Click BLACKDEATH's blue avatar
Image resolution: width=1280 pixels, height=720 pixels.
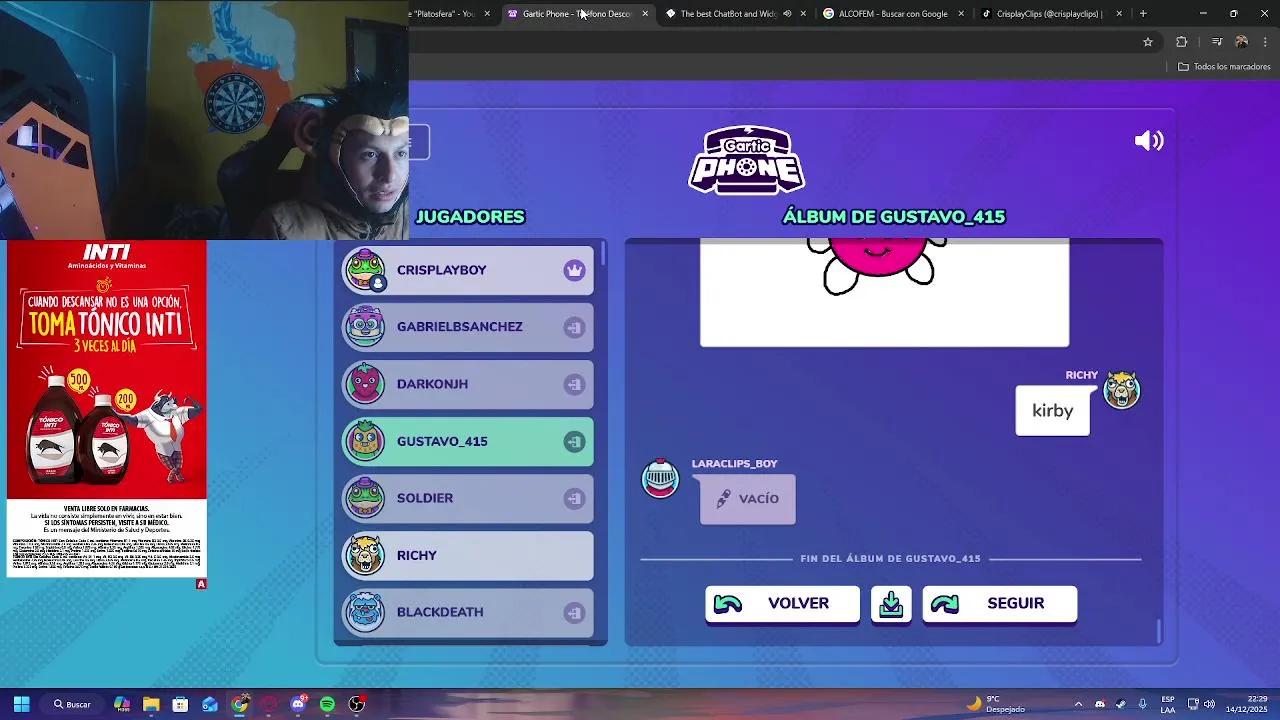point(365,612)
